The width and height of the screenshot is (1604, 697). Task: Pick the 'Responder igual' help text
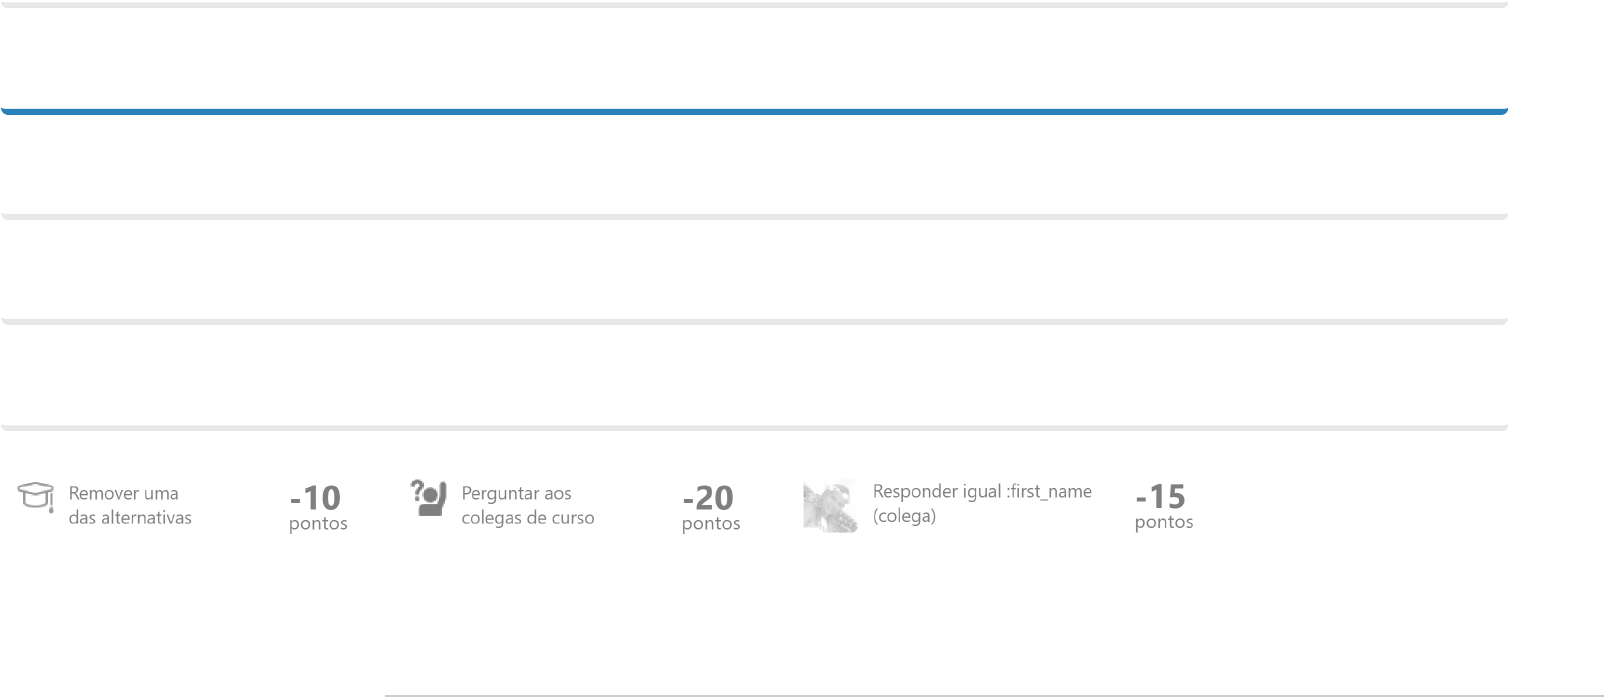coord(937,491)
